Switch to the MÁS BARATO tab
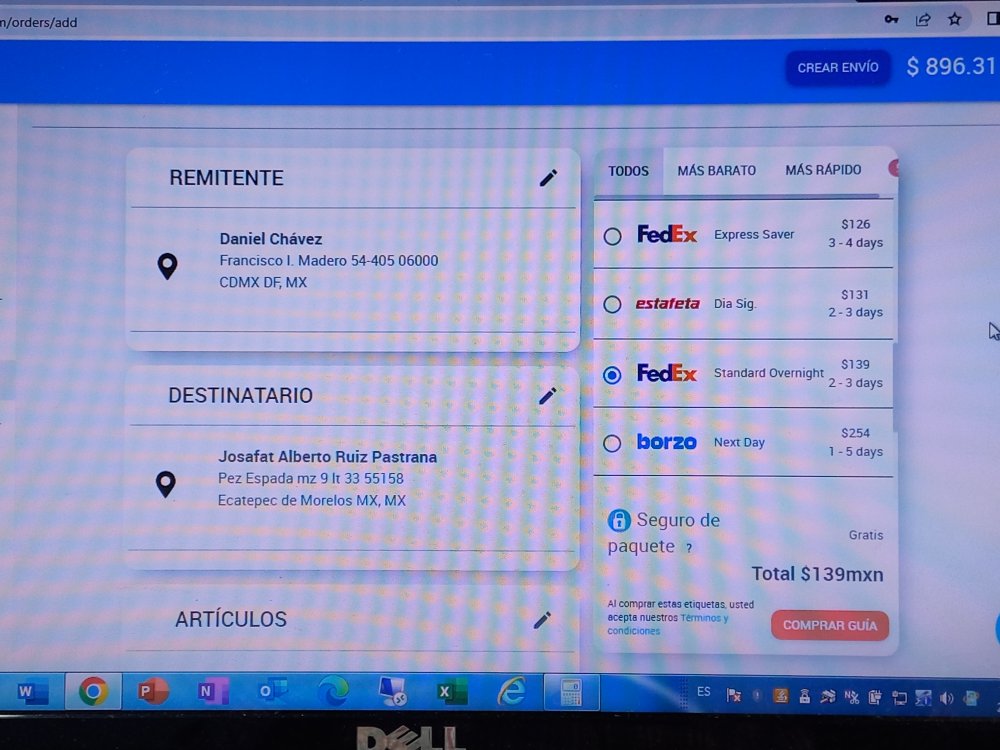The image size is (1000, 750). (716, 170)
